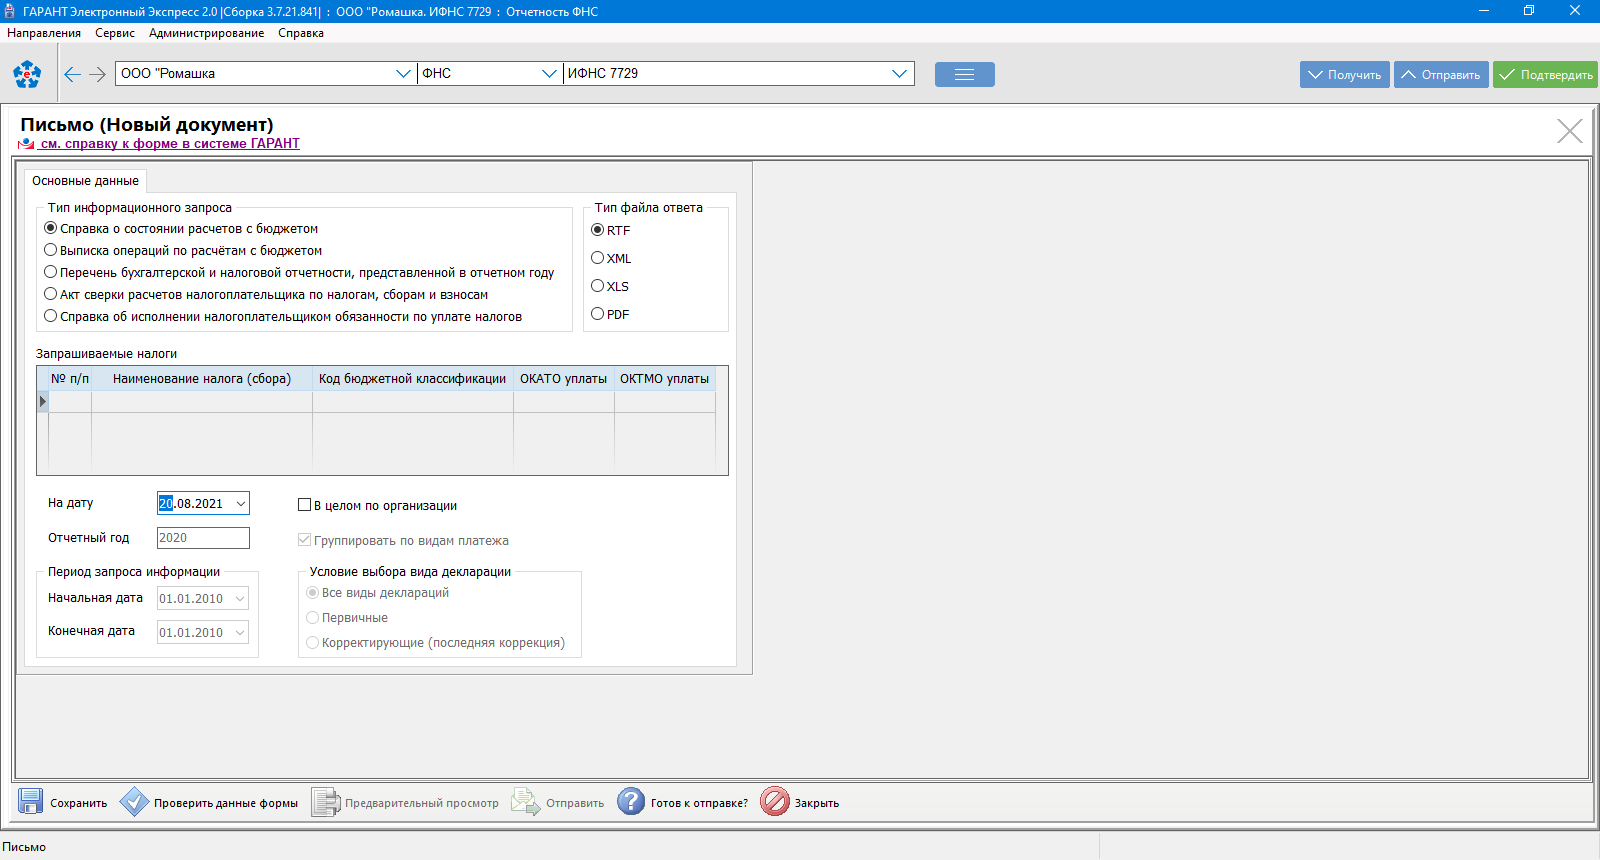Open the Справка menu in menu bar
This screenshot has height=860, width=1600.
click(301, 33)
